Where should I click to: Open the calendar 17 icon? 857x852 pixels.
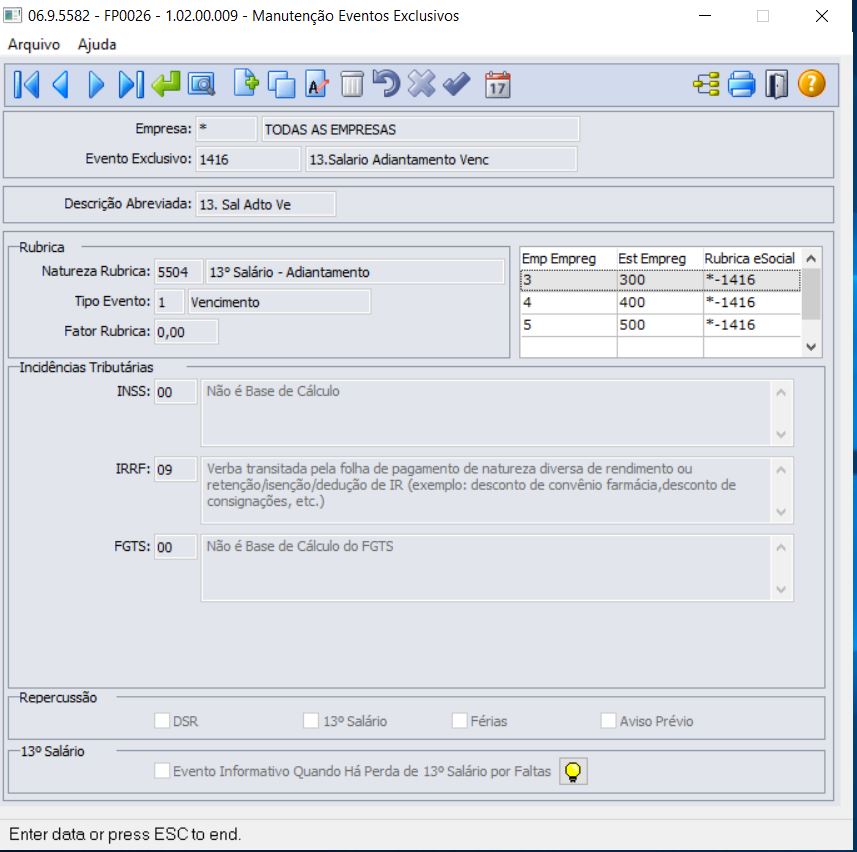pos(497,85)
